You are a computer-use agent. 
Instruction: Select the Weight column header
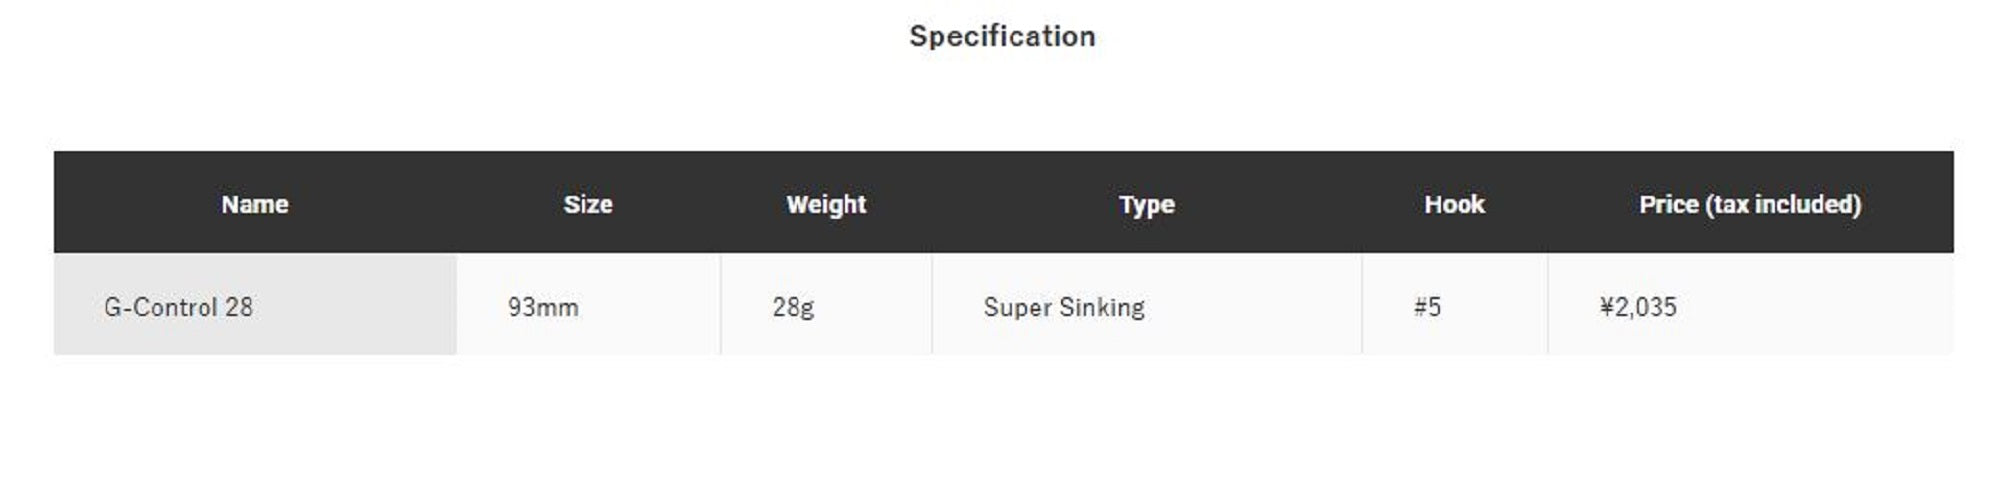click(x=826, y=205)
